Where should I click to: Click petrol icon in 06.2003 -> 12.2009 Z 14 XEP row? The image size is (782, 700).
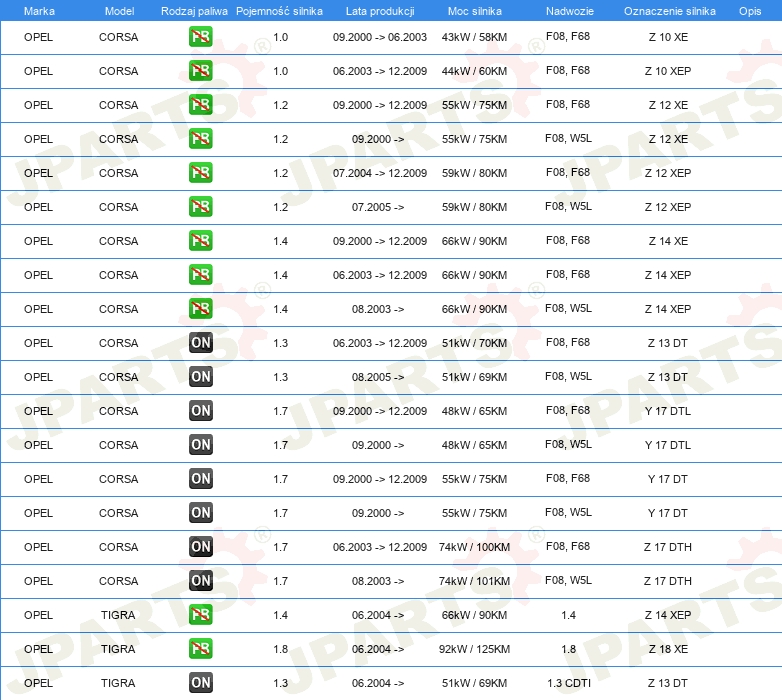[x=200, y=275]
